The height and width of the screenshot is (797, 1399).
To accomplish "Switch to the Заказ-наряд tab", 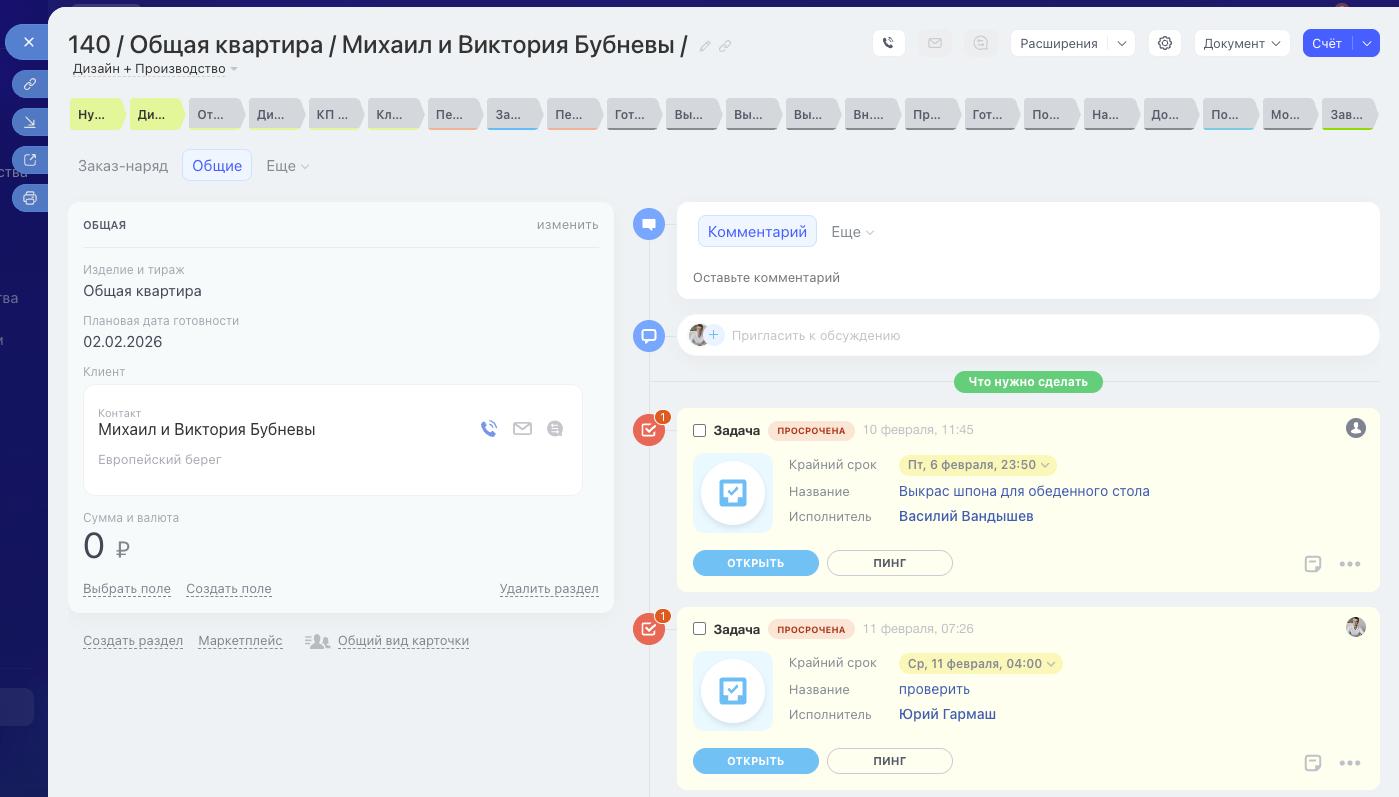I will coord(123,166).
